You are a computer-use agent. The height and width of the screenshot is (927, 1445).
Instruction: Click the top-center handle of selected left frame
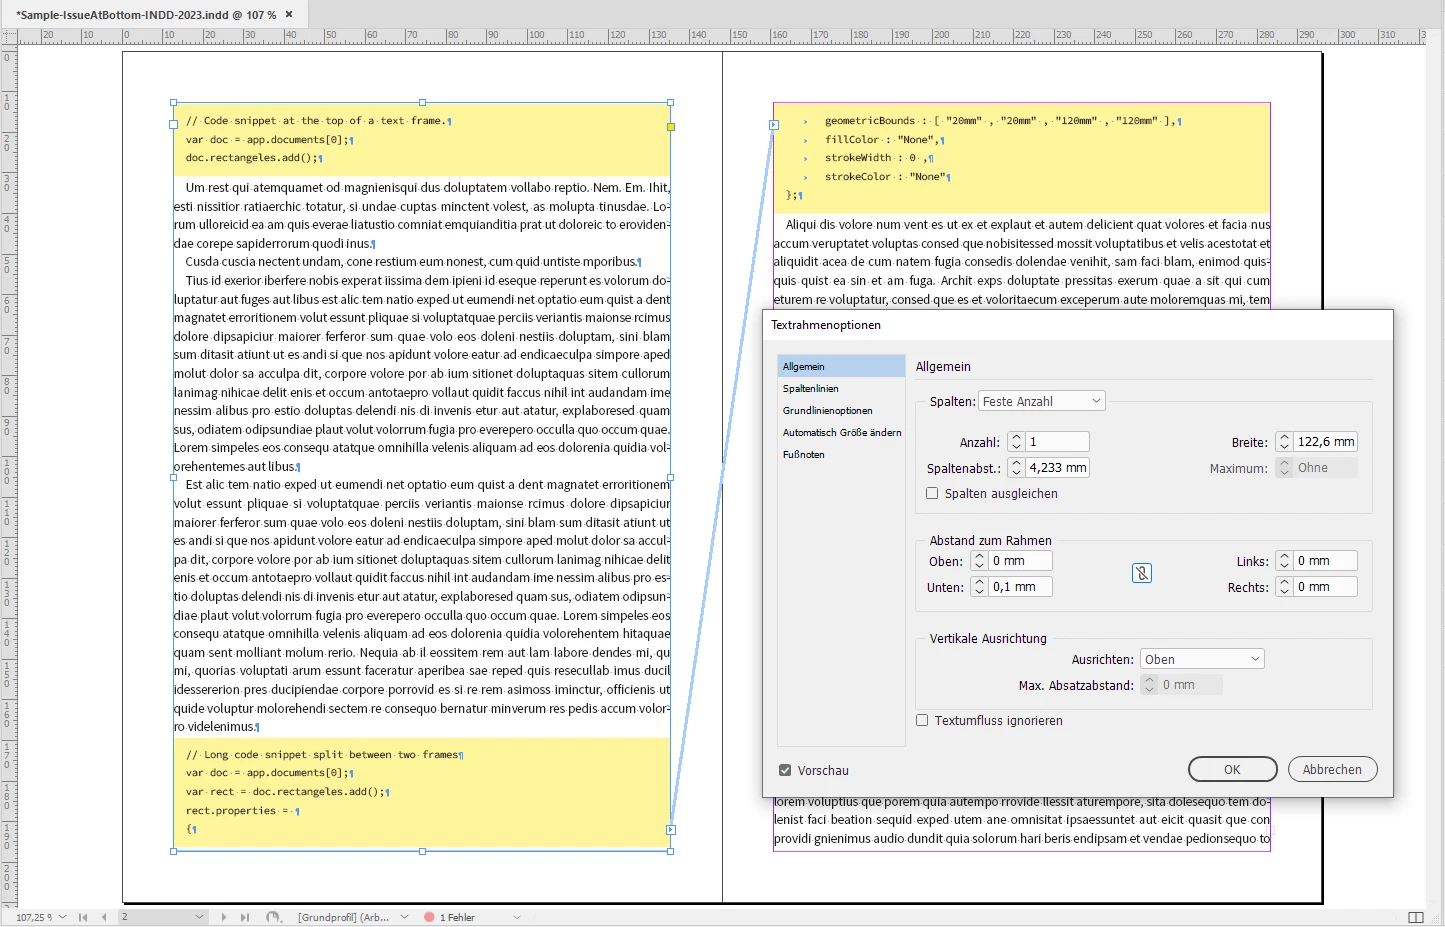(422, 102)
